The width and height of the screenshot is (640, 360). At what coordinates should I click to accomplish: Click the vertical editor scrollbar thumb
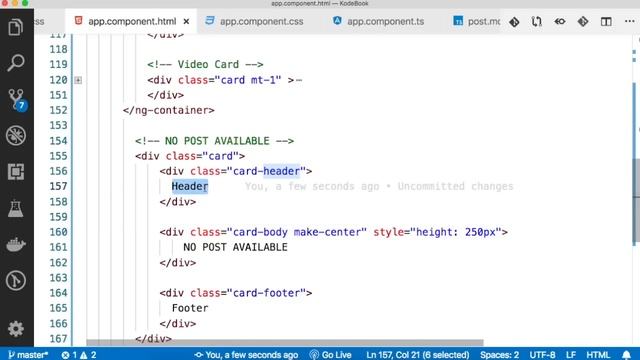point(636,200)
